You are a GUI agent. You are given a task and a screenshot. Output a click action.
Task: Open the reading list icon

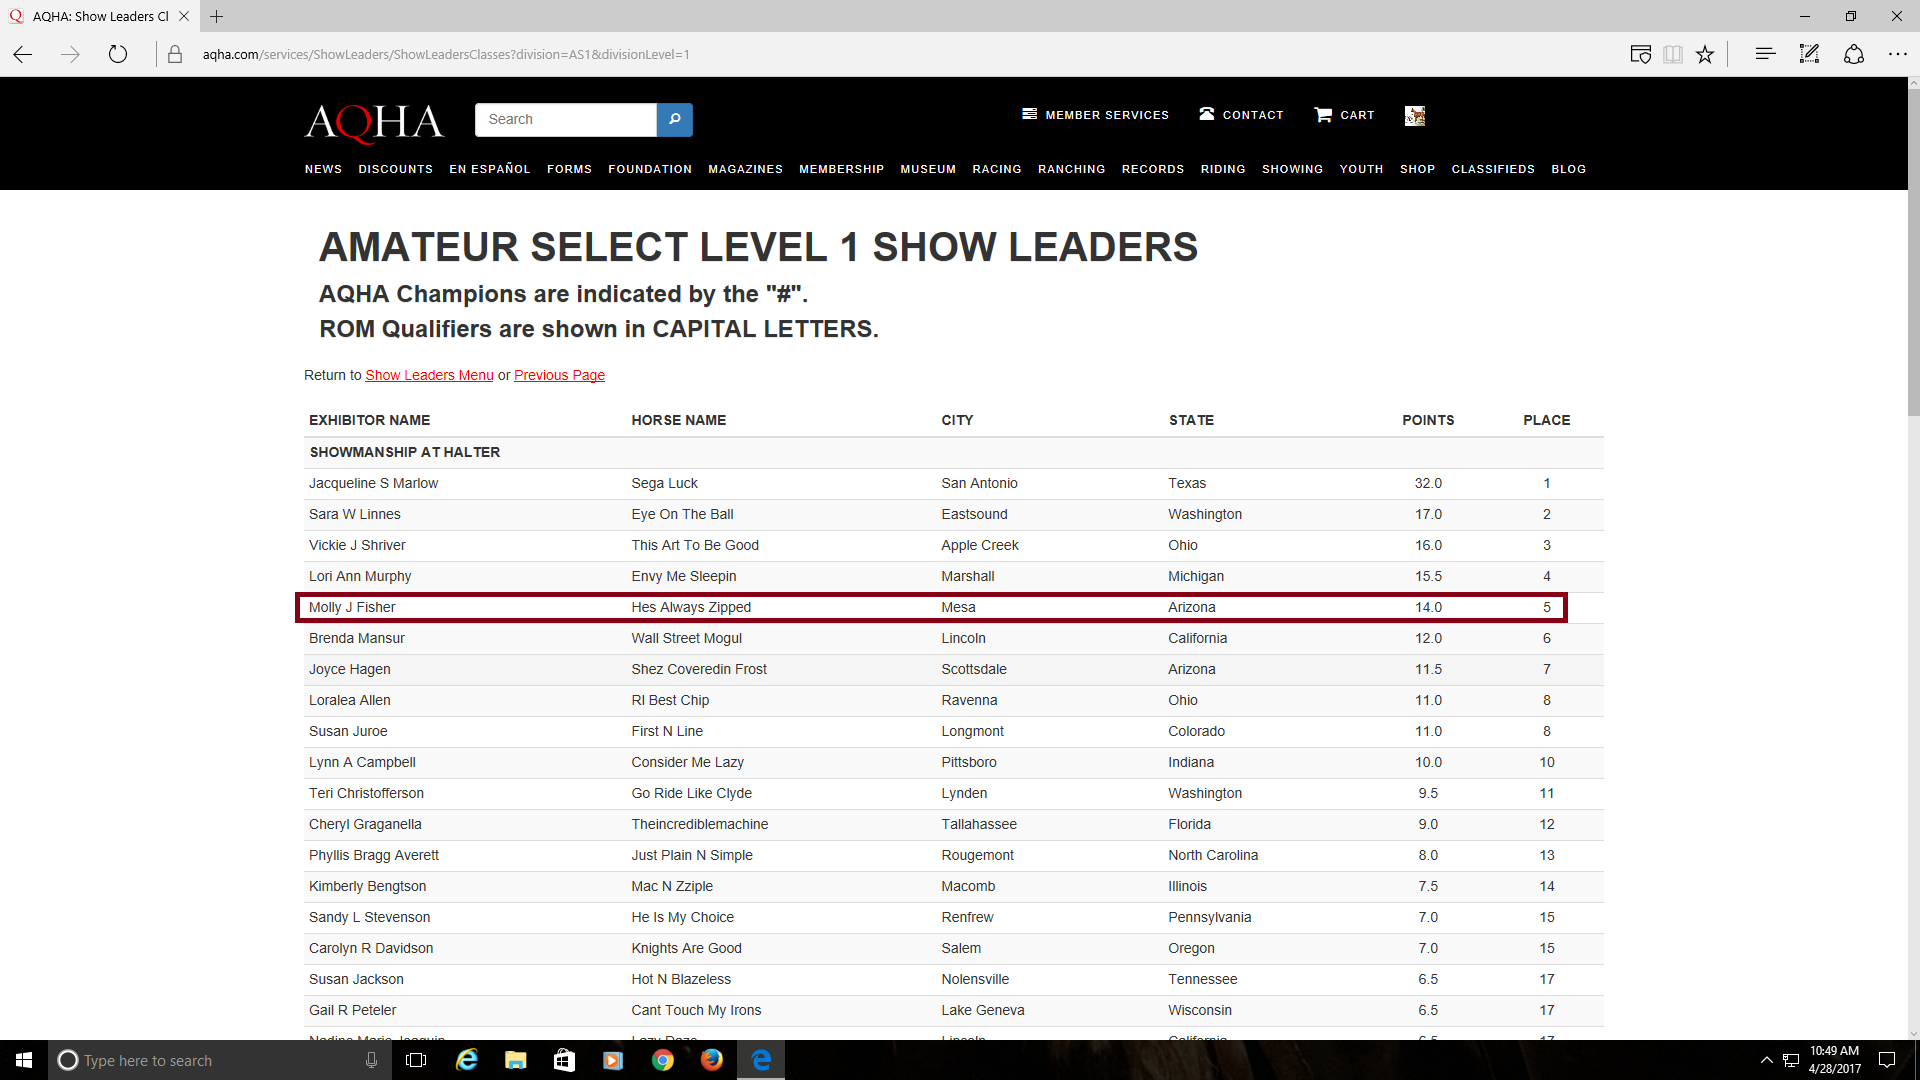pos(1640,54)
